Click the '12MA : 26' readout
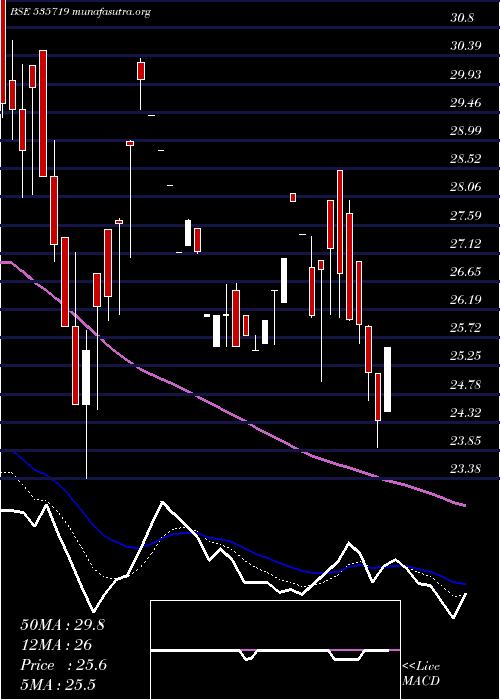500x700 pixels. (x=56, y=645)
